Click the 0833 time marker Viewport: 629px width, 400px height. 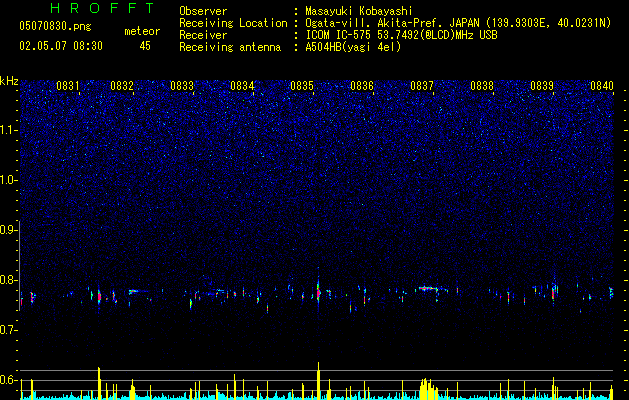pos(182,86)
